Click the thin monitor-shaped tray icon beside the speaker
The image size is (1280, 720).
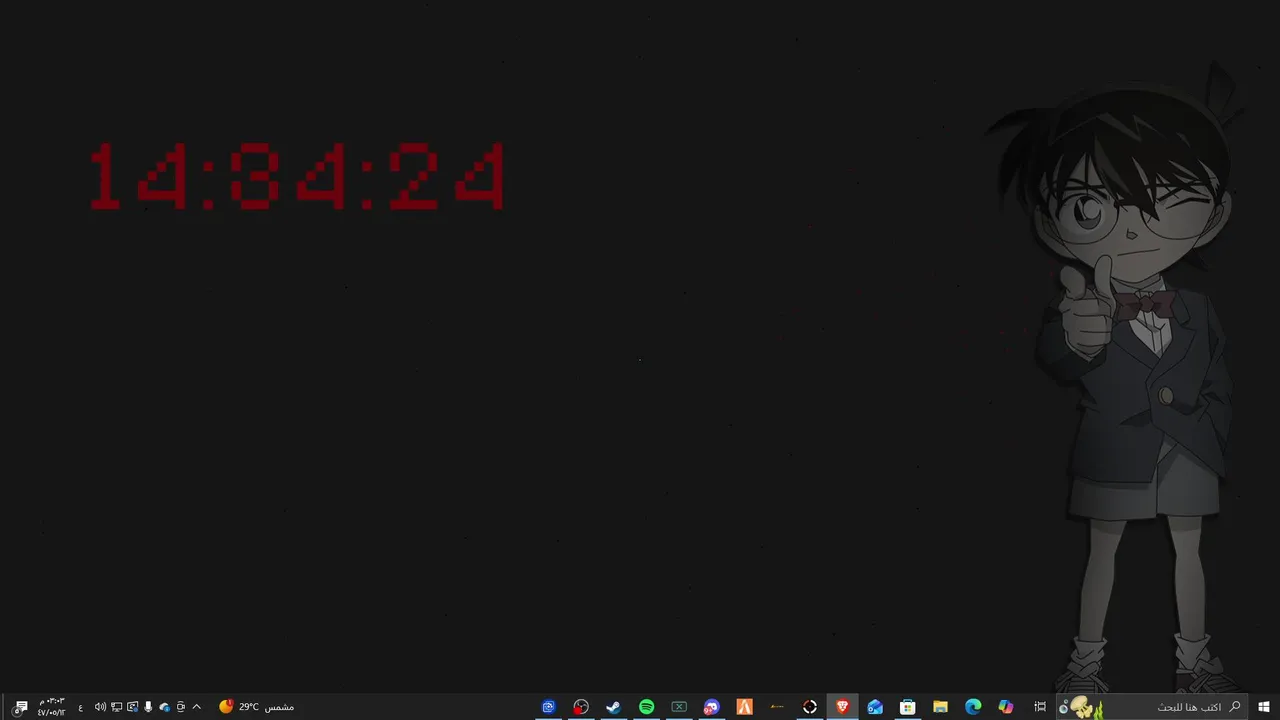pos(116,707)
